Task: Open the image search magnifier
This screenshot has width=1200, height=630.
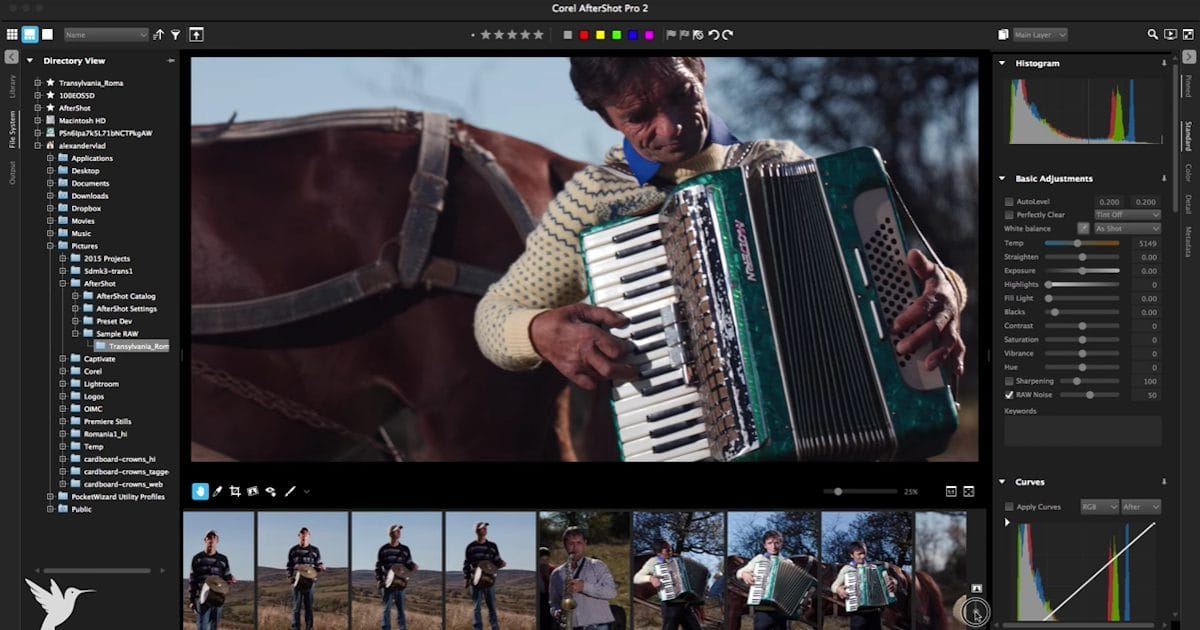Action: [1151, 33]
